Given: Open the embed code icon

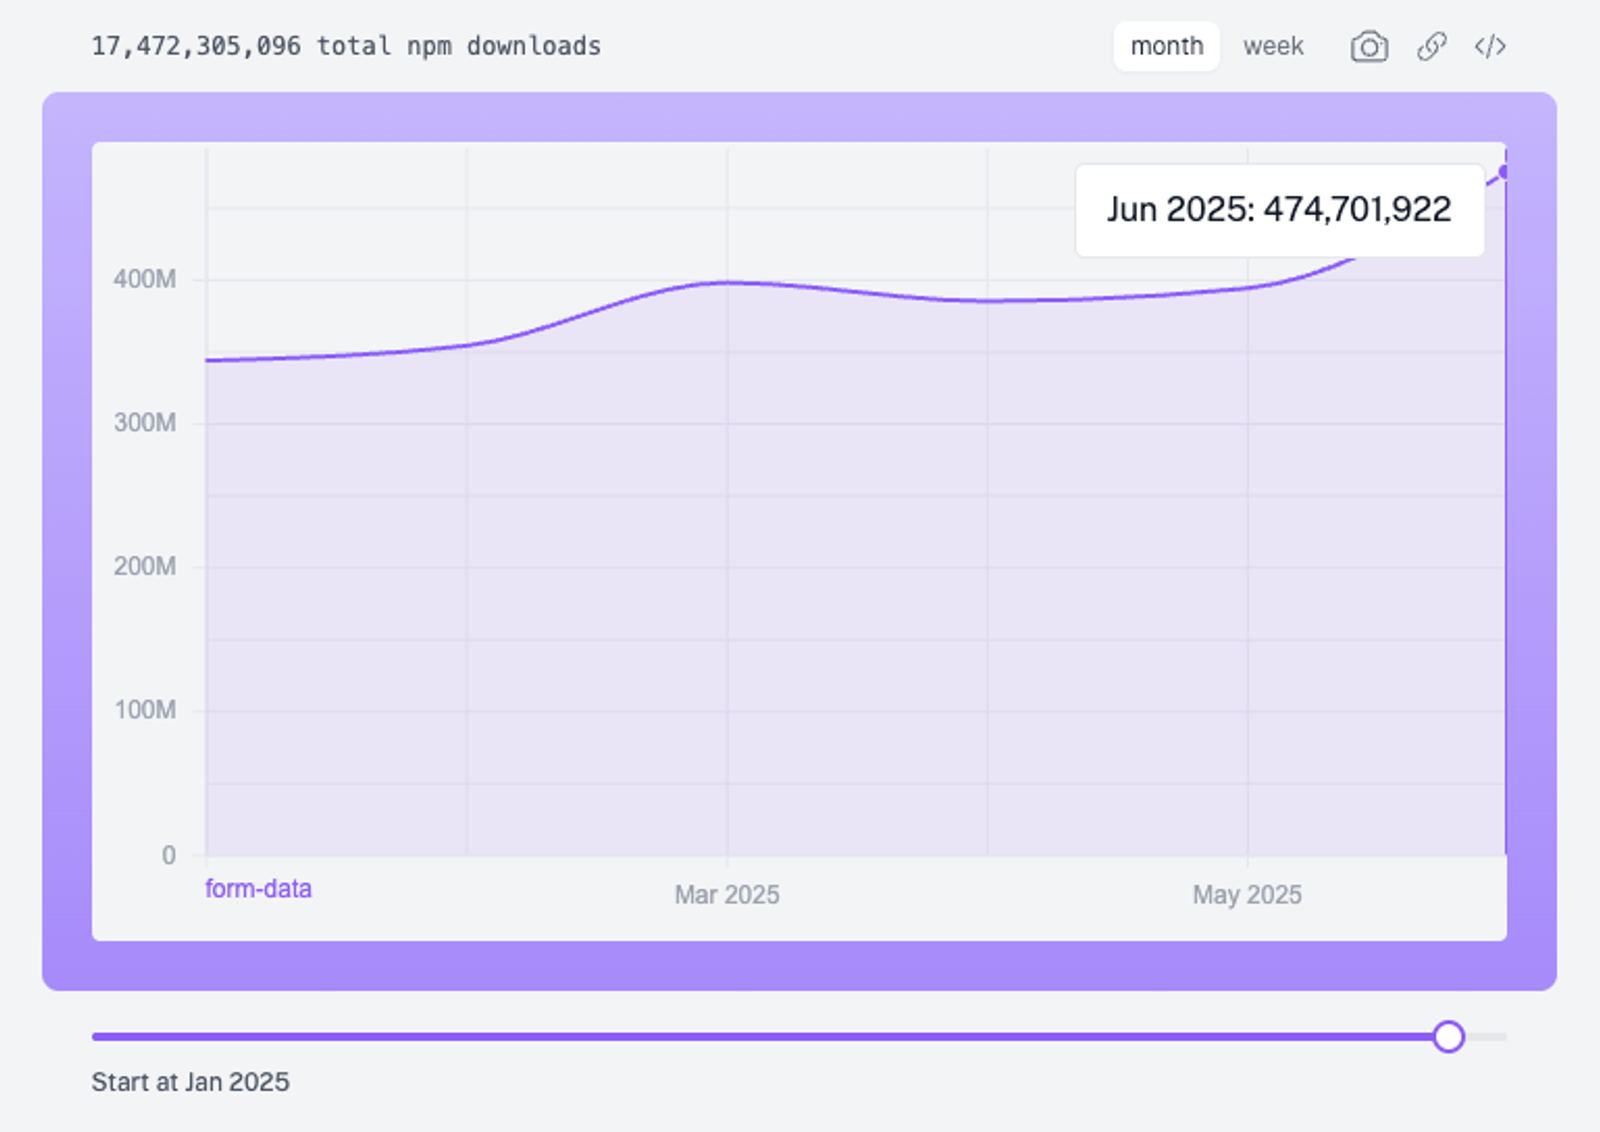Looking at the screenshot, I should [x=1490, y=46].
